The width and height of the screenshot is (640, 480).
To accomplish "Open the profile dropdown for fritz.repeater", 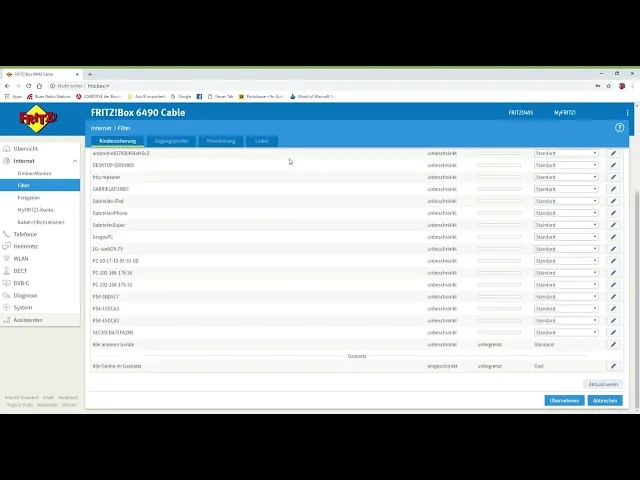I will click(566, 177).
